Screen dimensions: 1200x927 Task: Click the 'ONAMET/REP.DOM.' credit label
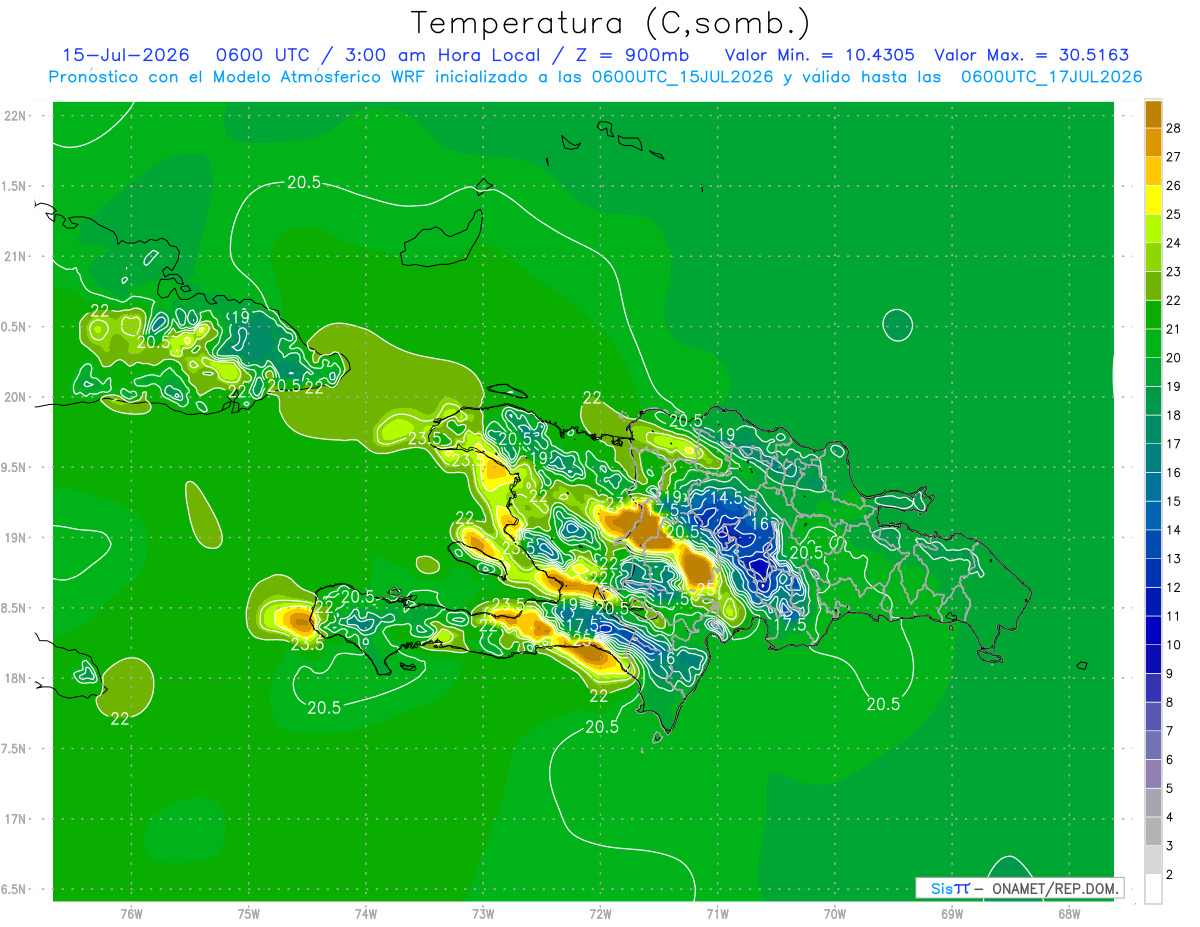tap(1053, 888)
